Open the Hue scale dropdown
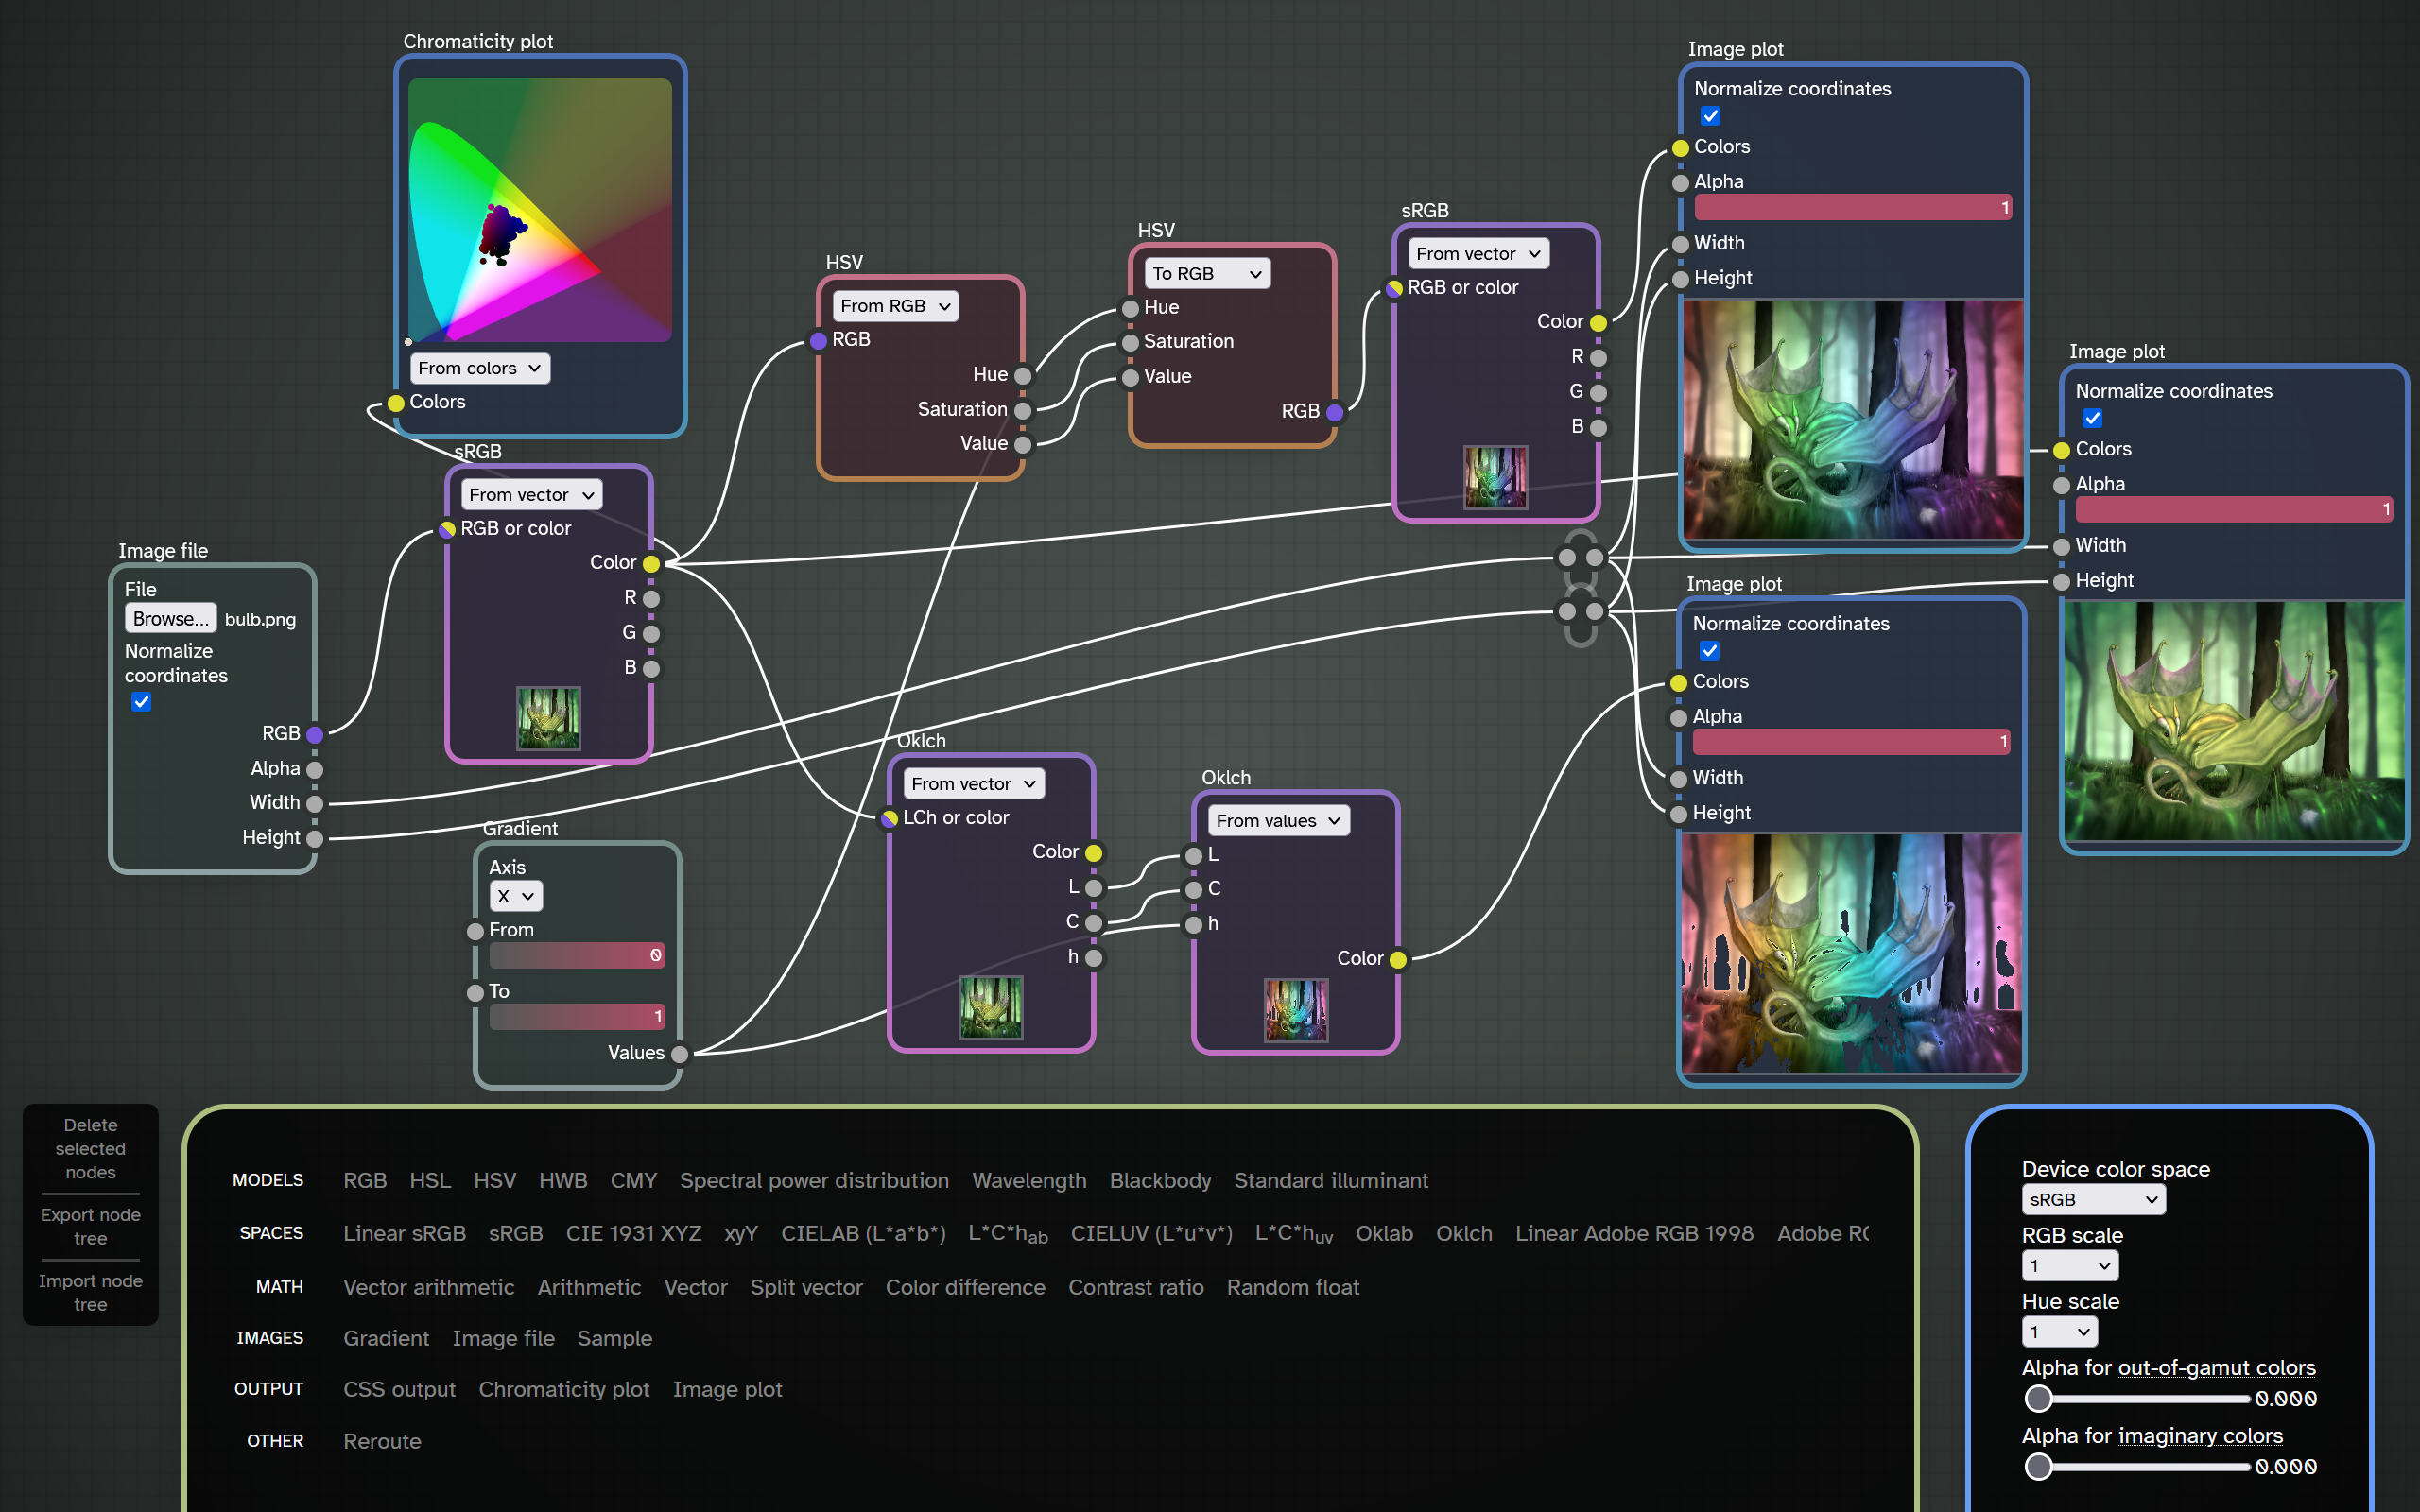This screenshot has width=2420, height=1512. tap(2060, 1332)
